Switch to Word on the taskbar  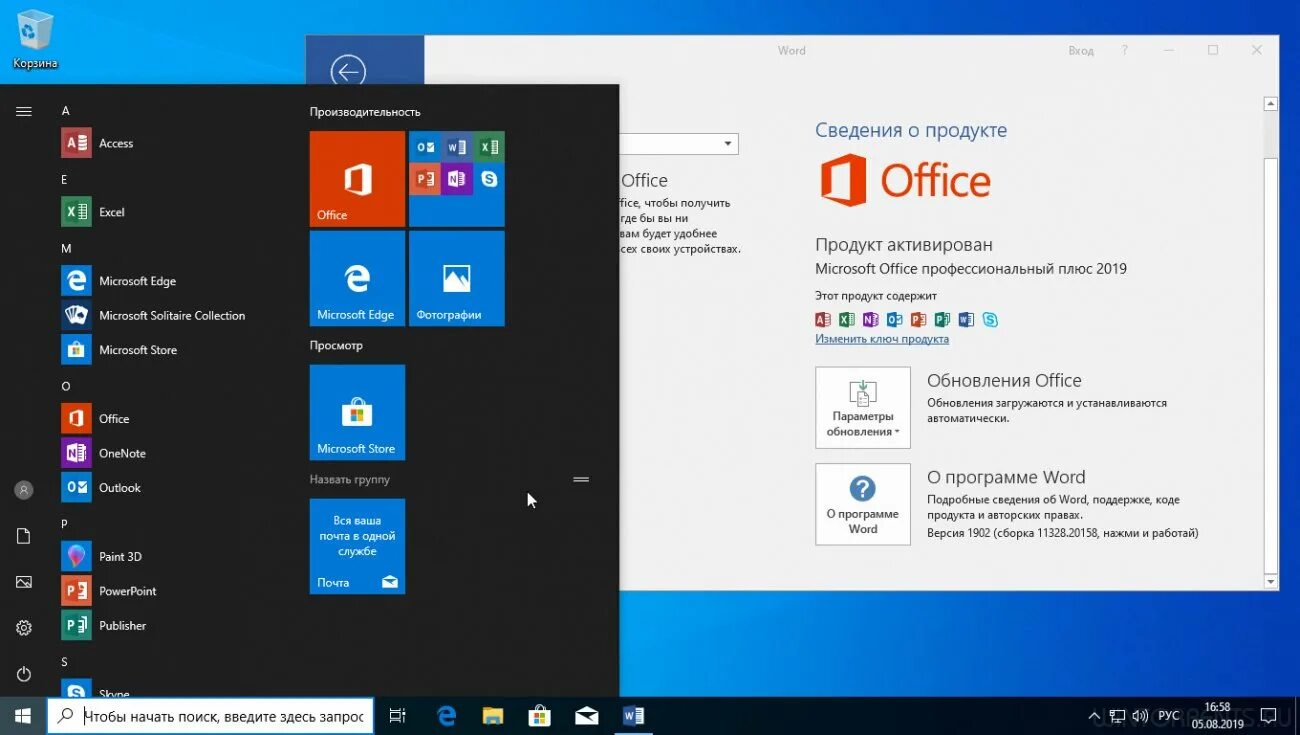(x=634, y=716)
